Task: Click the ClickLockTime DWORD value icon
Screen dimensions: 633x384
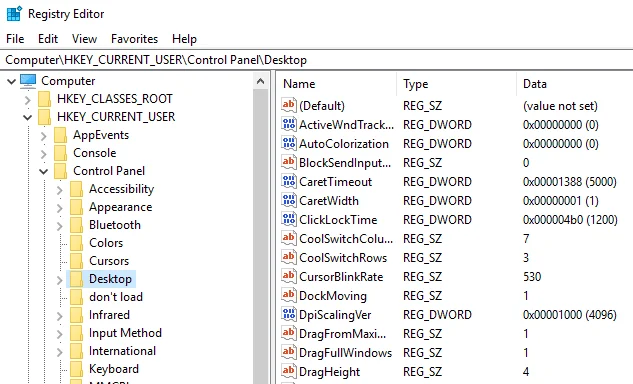Action: (289, 219)
